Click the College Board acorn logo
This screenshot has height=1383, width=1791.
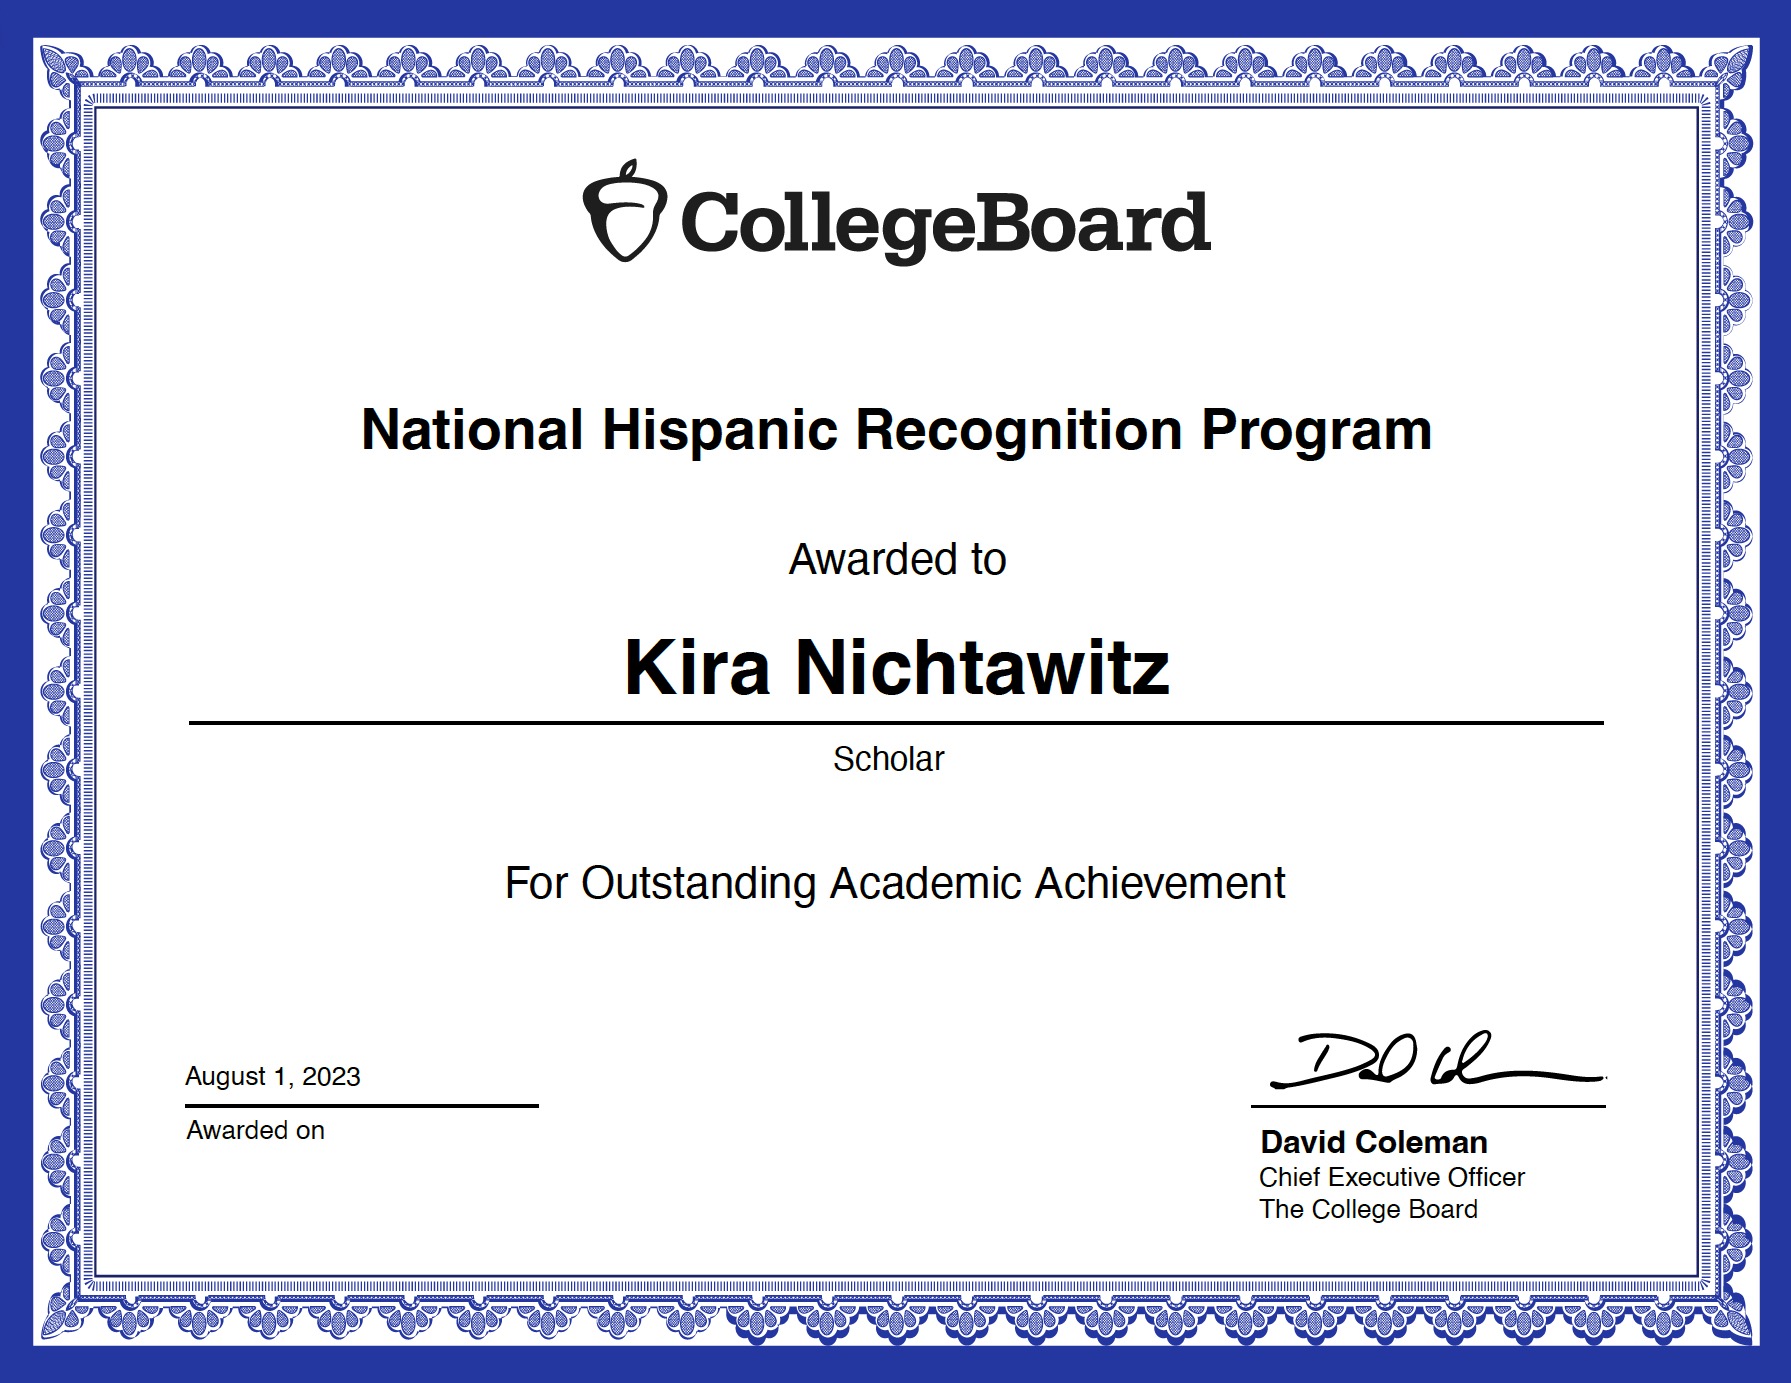[625, 211]
